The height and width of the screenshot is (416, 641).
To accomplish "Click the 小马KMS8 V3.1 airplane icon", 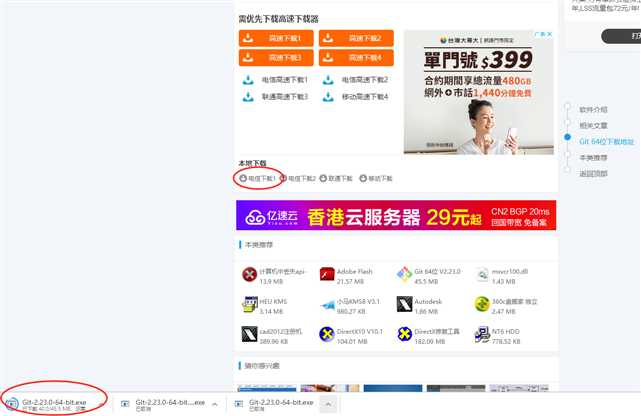I will [327, 305].
